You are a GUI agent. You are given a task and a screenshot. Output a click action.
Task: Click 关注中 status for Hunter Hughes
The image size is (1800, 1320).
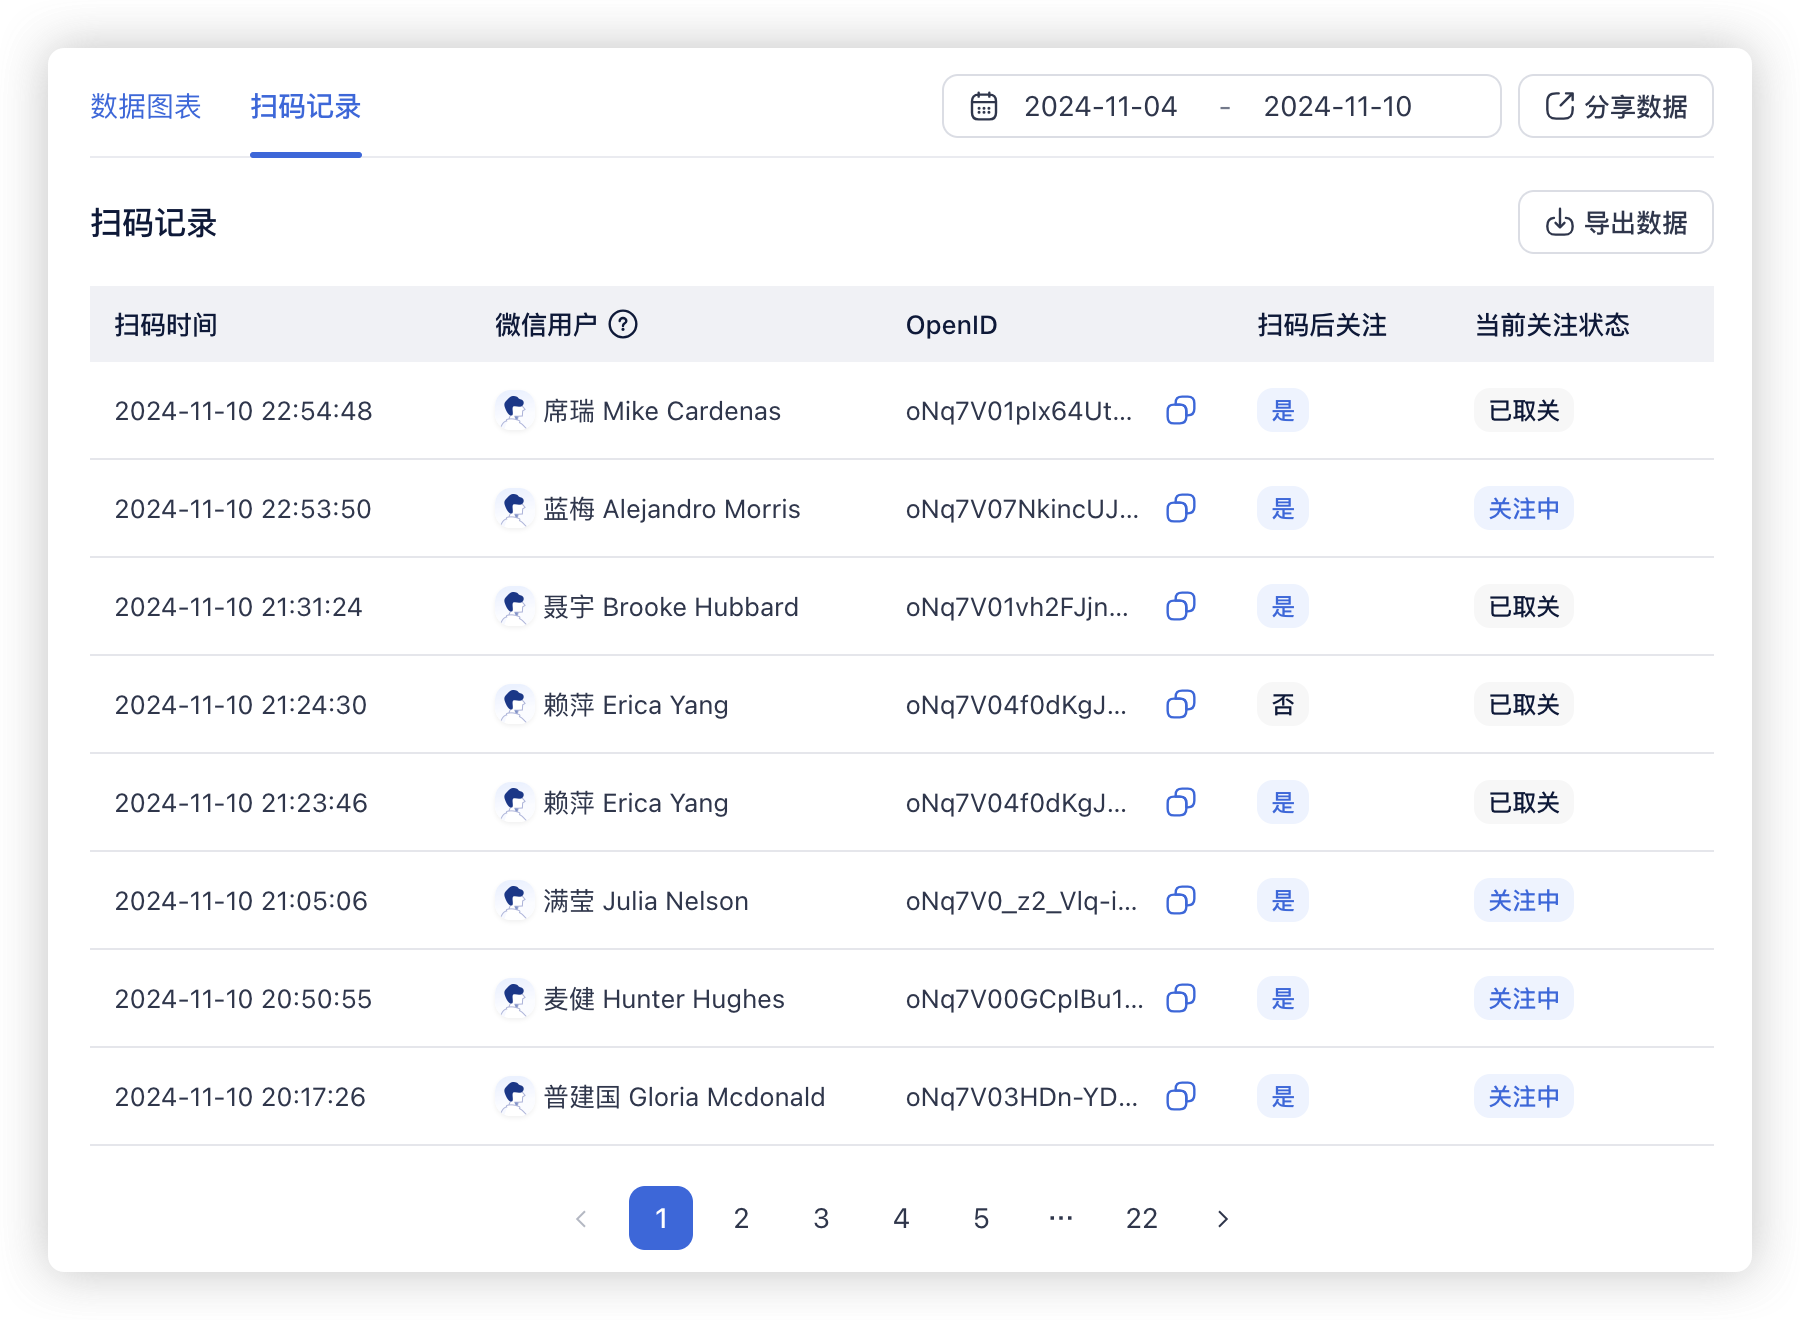[x=1524, y=998]
